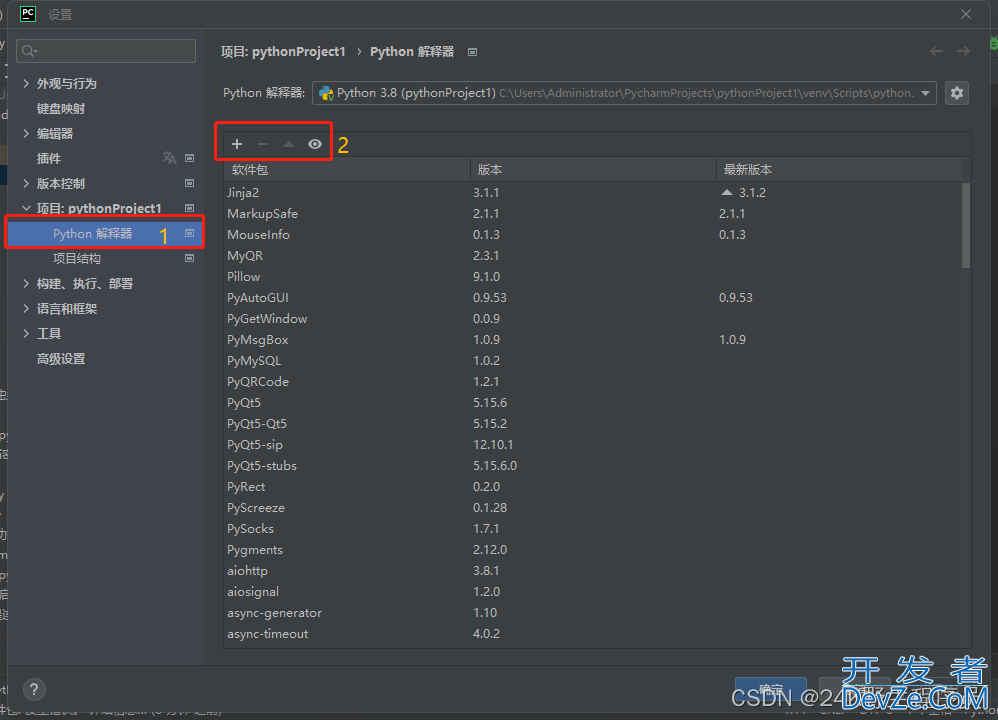Expand the 语言和框架 settings group
998x720 pixels.
coord(26,308)
